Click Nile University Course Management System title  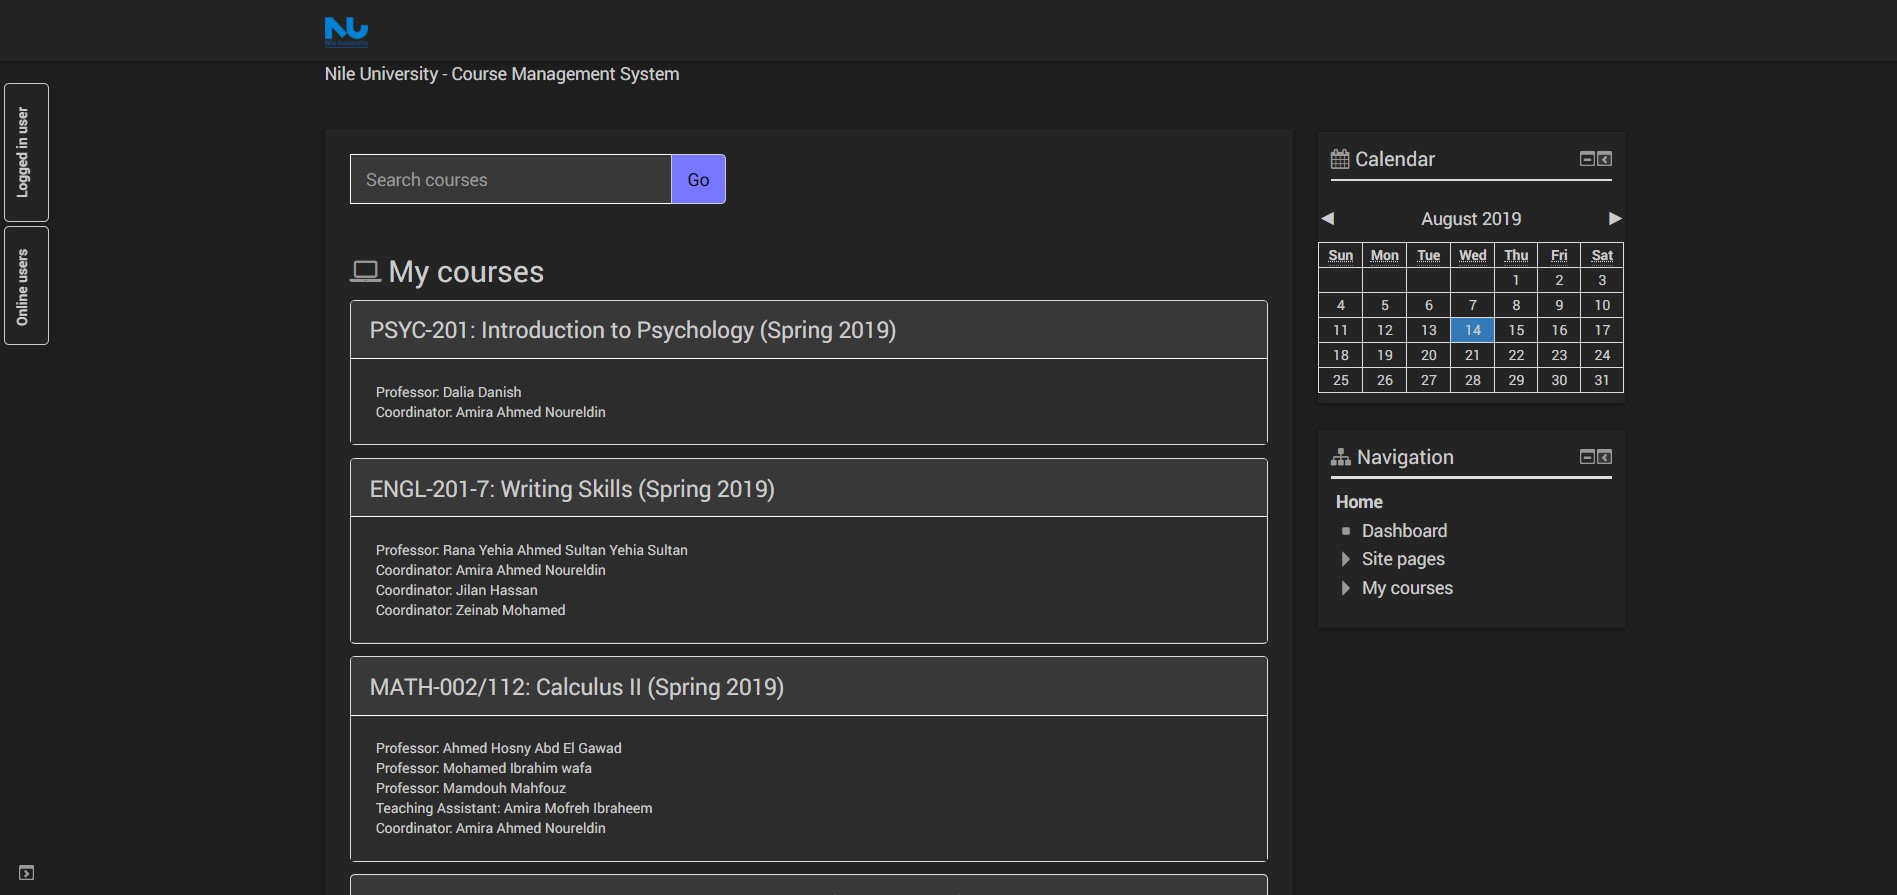(502, 74)
